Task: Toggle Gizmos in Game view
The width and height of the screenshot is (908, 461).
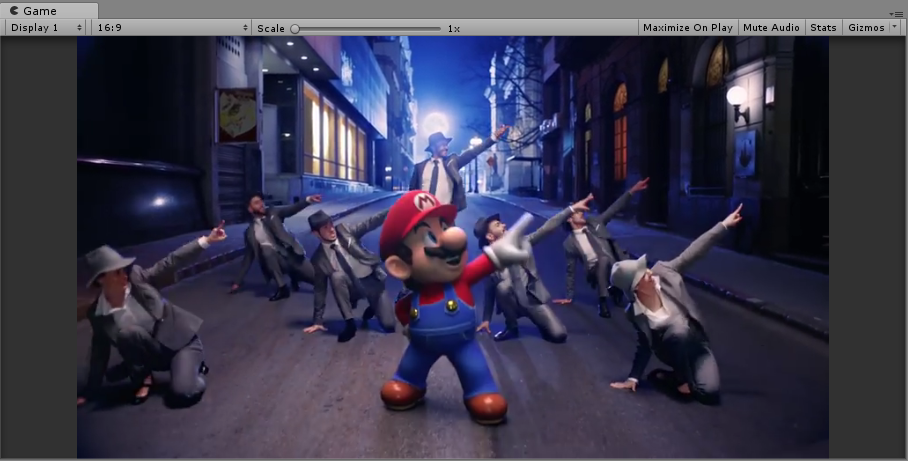Action: [866, 27]
